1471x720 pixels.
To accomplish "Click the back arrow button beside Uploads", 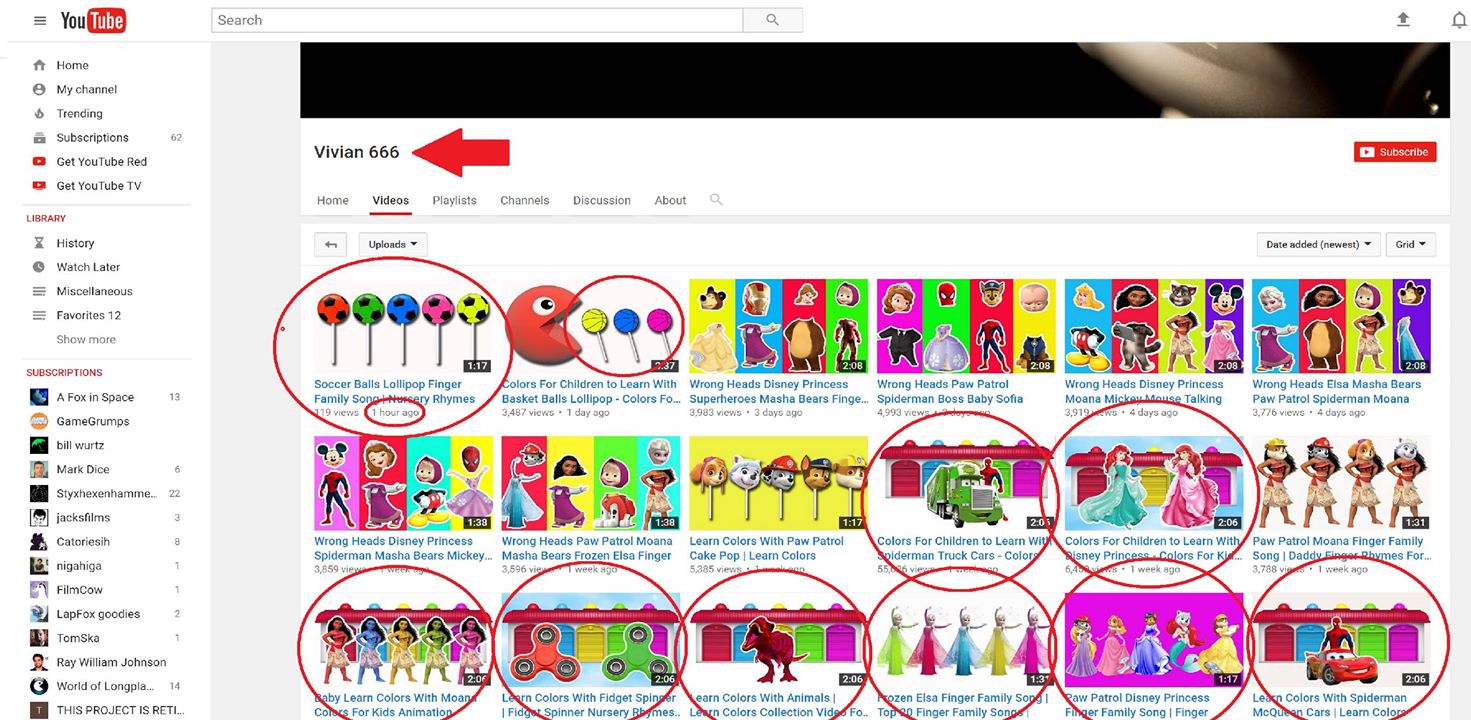I will pyautogui.click(x=330, y=244).
